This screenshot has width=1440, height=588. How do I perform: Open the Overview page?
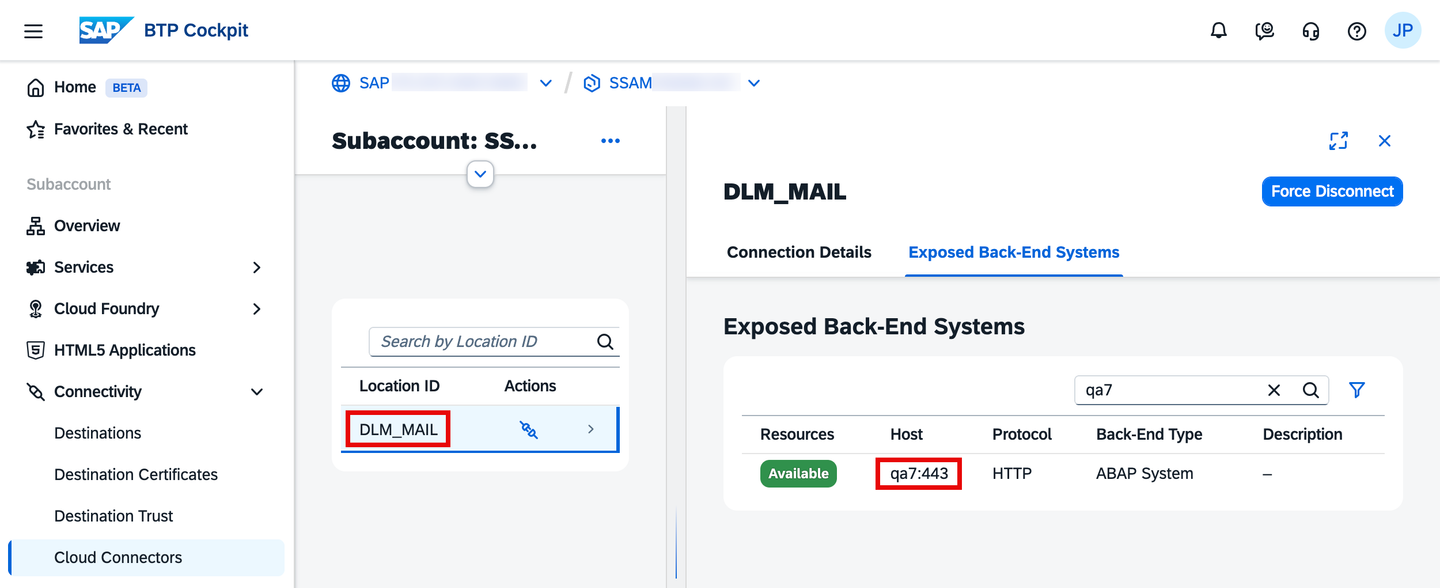tap(87, 226)
